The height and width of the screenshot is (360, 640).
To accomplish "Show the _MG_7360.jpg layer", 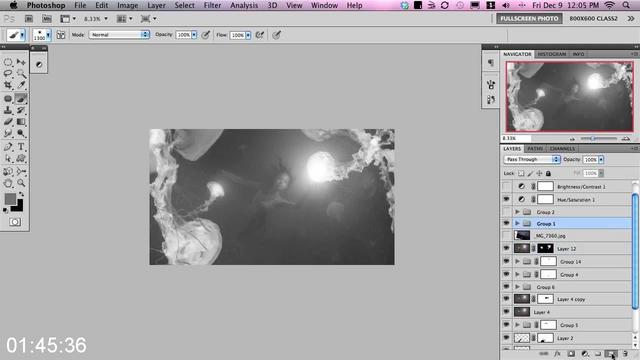I will (x=507, y=236).
